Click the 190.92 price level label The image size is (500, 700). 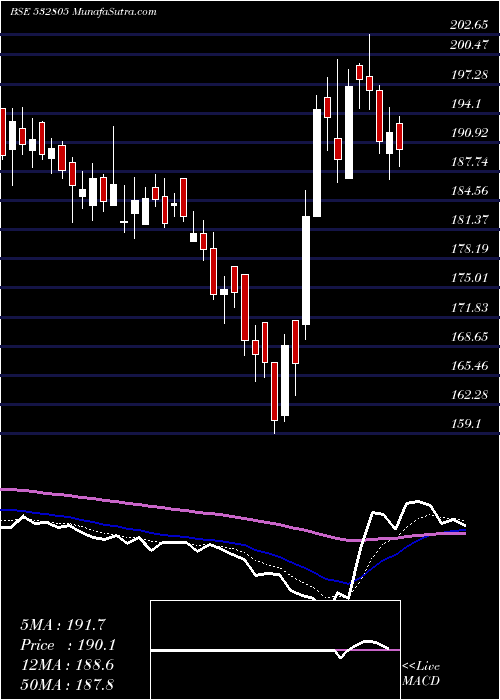click(469, 133)
